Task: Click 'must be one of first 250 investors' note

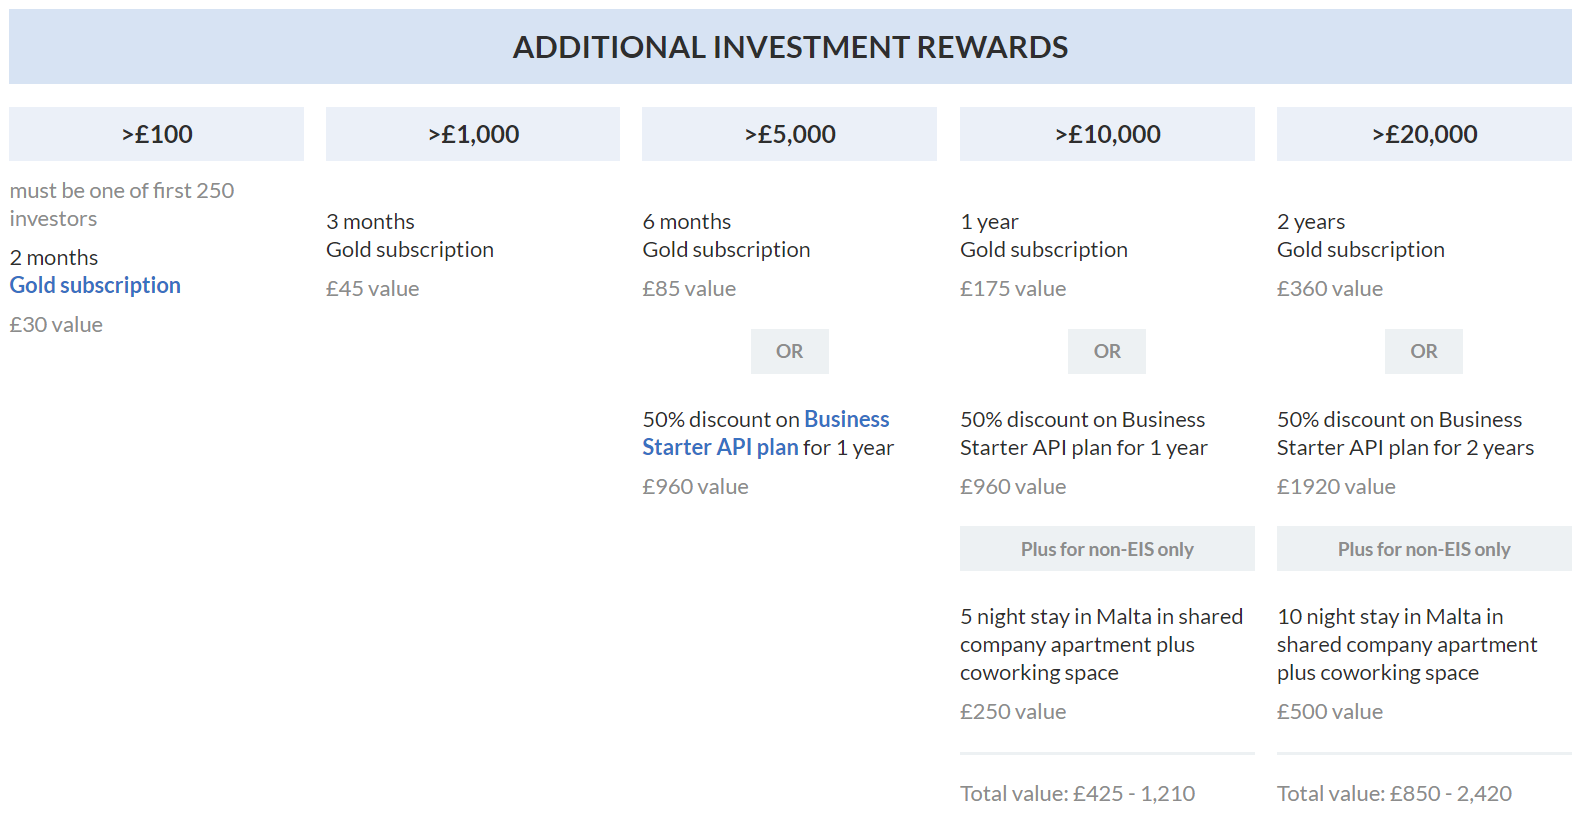Action: click(x=122, y=204)
